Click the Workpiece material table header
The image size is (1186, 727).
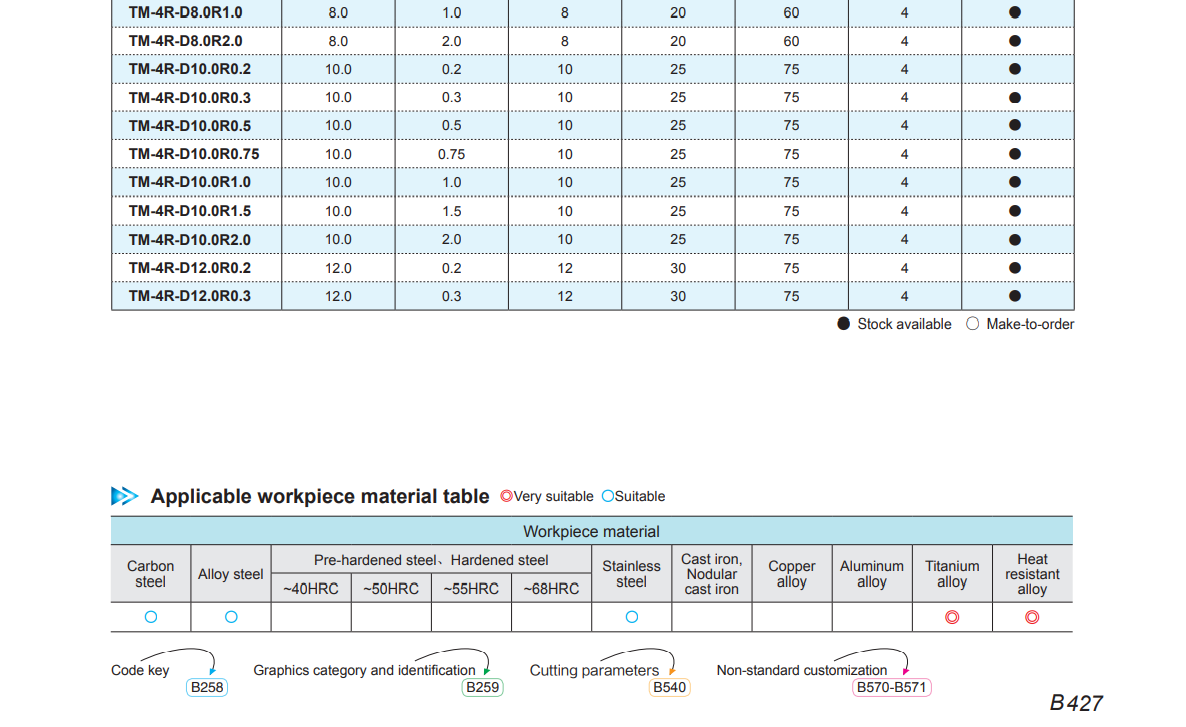tap(591, 531)
